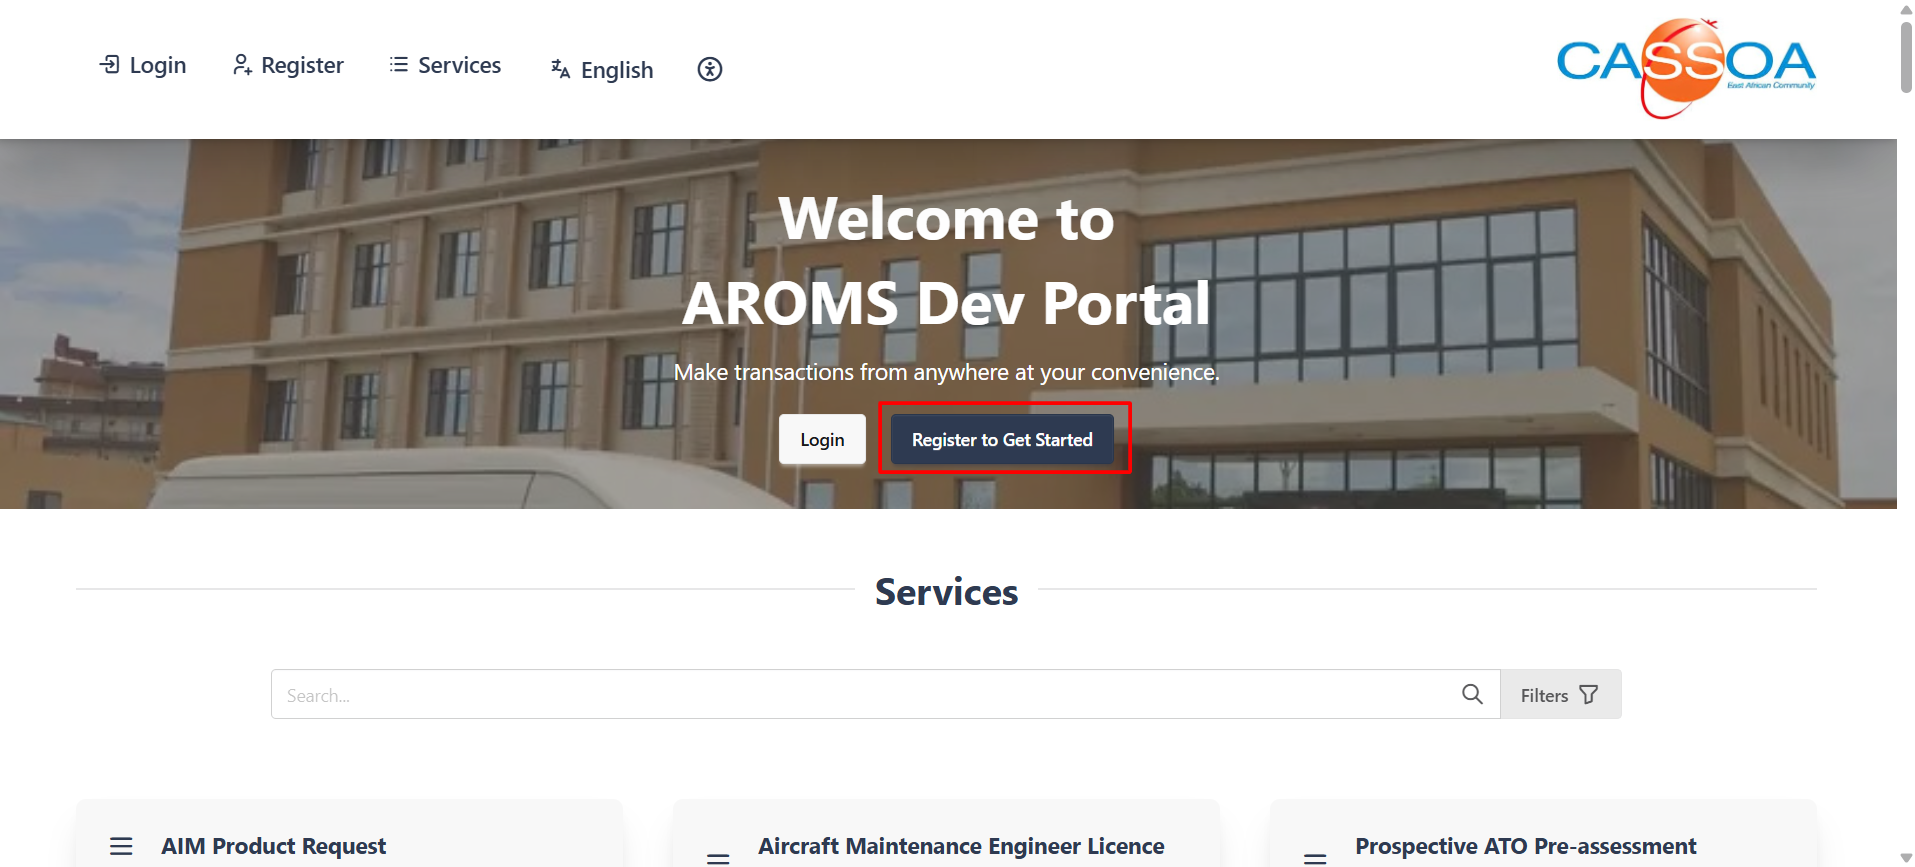Viewport: 1915px width, 867px height.
Task: Click the scrollbar down arrow
Action: coord(1906,859)
